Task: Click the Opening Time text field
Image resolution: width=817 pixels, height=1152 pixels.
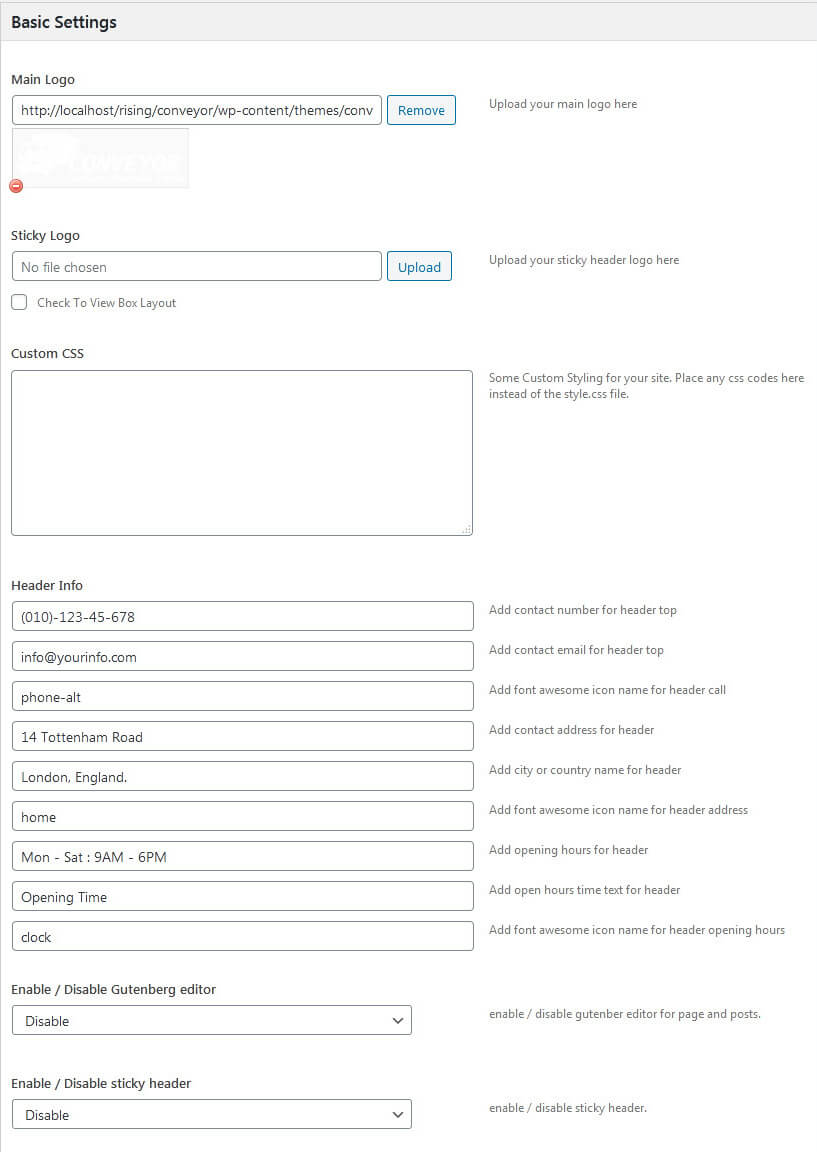Action: coord(241,896)
